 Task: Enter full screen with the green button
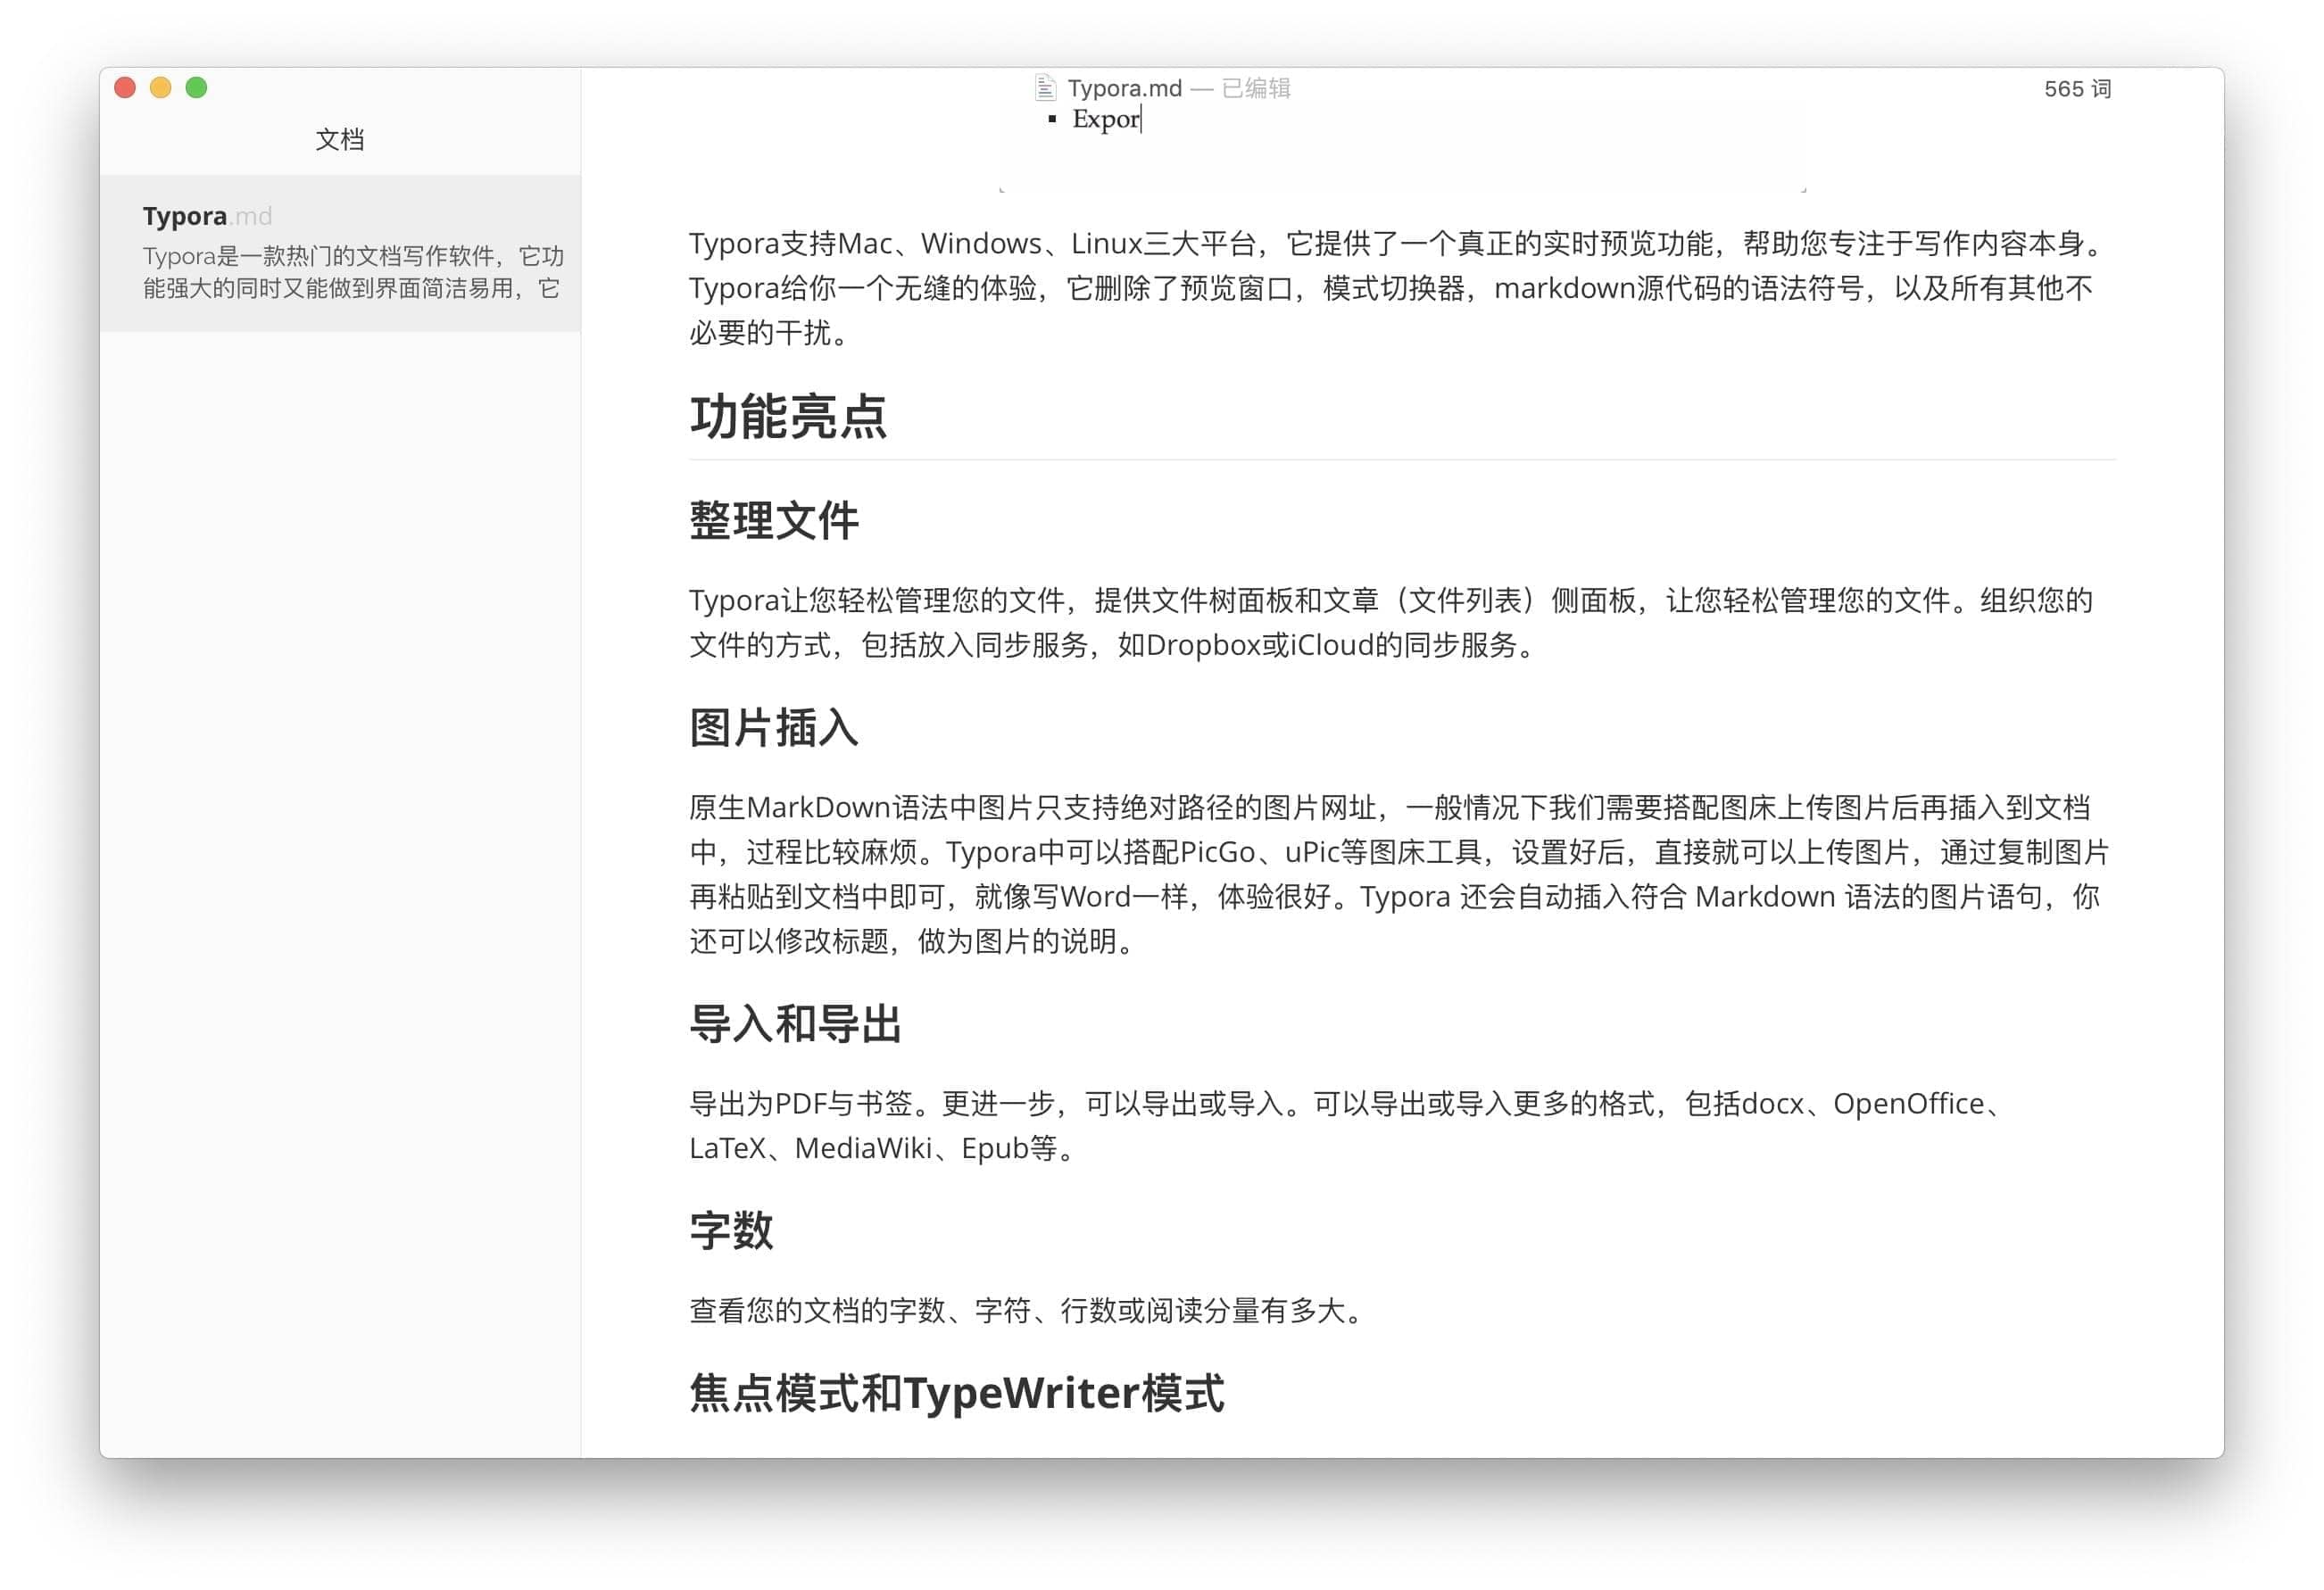click(x=196, y=88)
